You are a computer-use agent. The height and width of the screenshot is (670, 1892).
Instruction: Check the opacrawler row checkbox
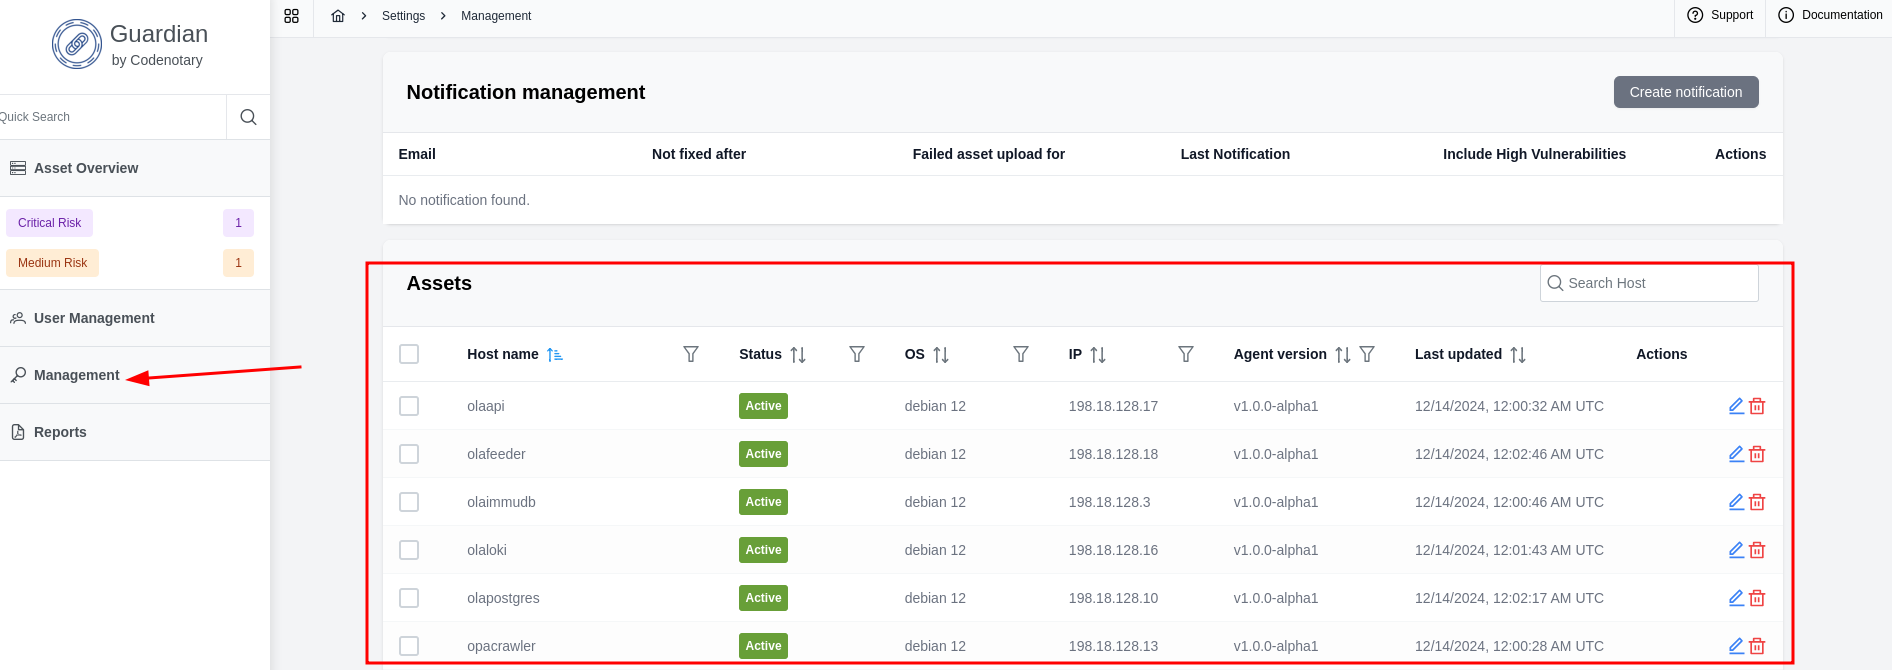point(409,646)
